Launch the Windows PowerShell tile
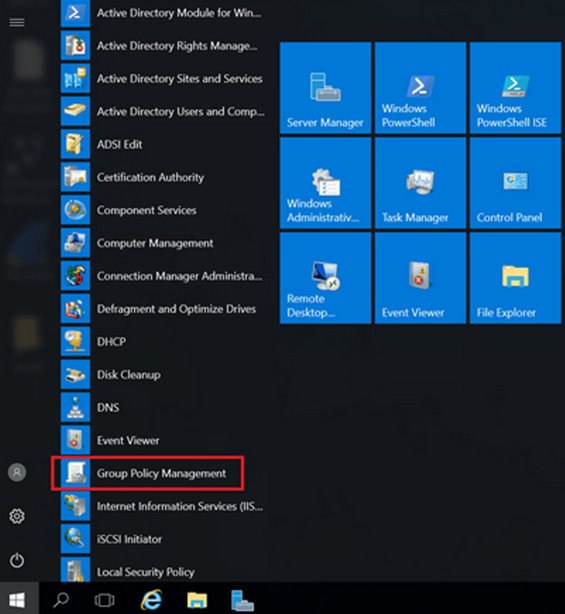 click(420, 88)
